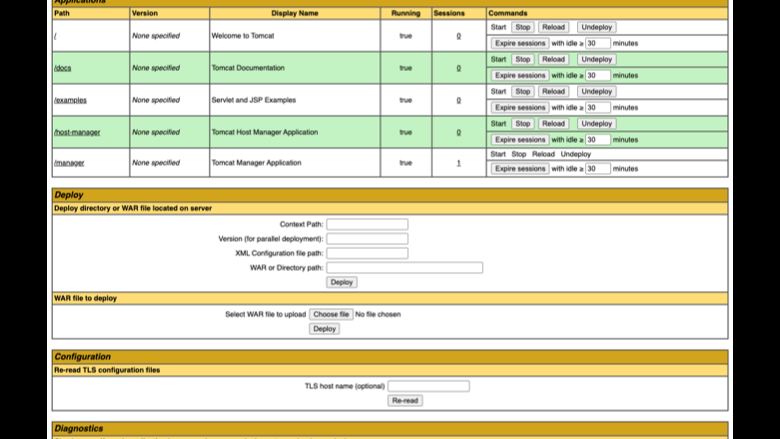View sessions count link for /docs

(x=459, y=68)
